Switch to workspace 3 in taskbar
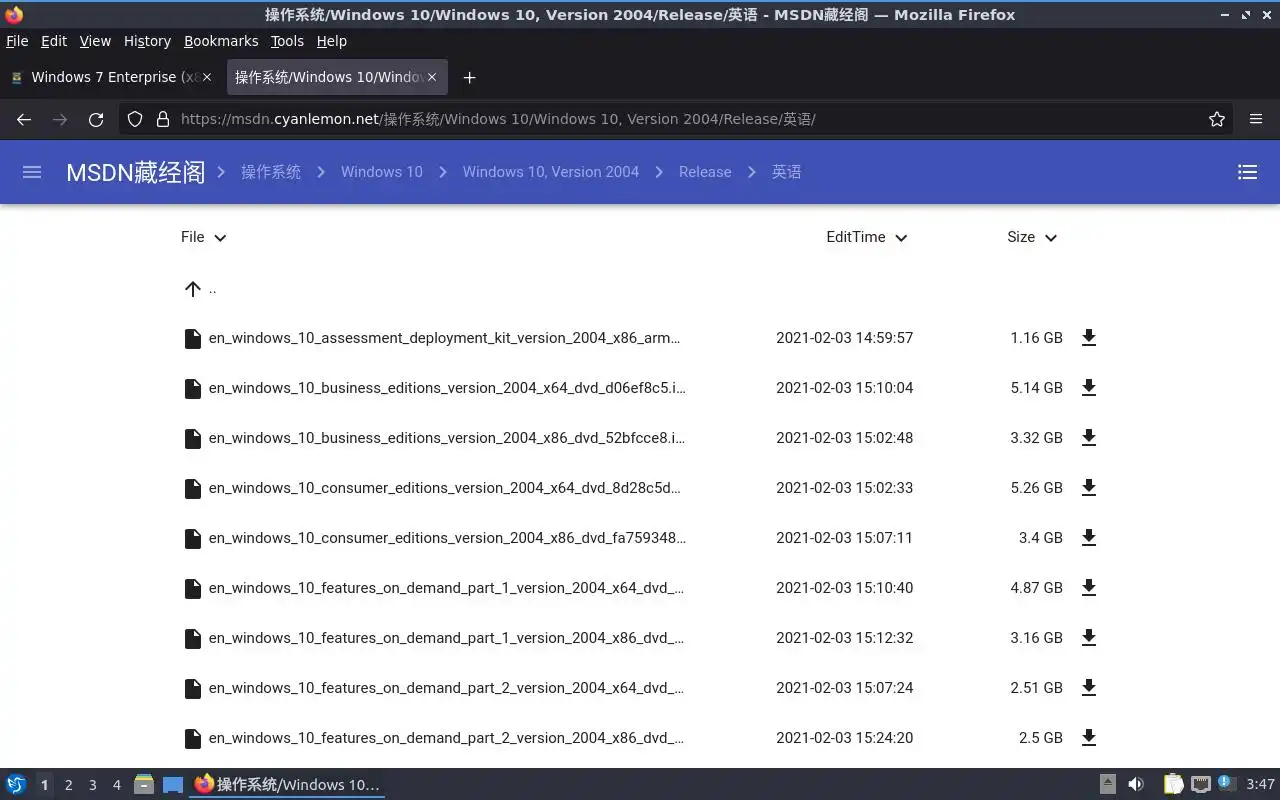The height and width of the screenshot is (800, 1280). (x=92, y=785)
